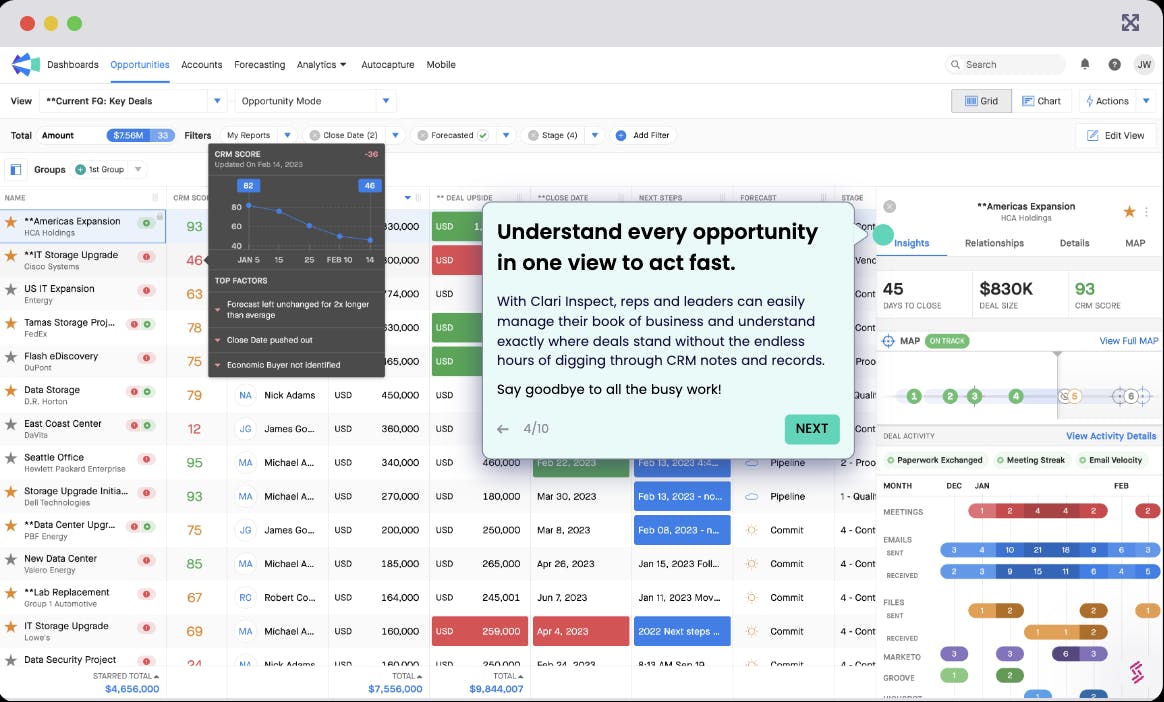Expand the Analytics menu
The image size is (1164, 702).
(321, 65)
